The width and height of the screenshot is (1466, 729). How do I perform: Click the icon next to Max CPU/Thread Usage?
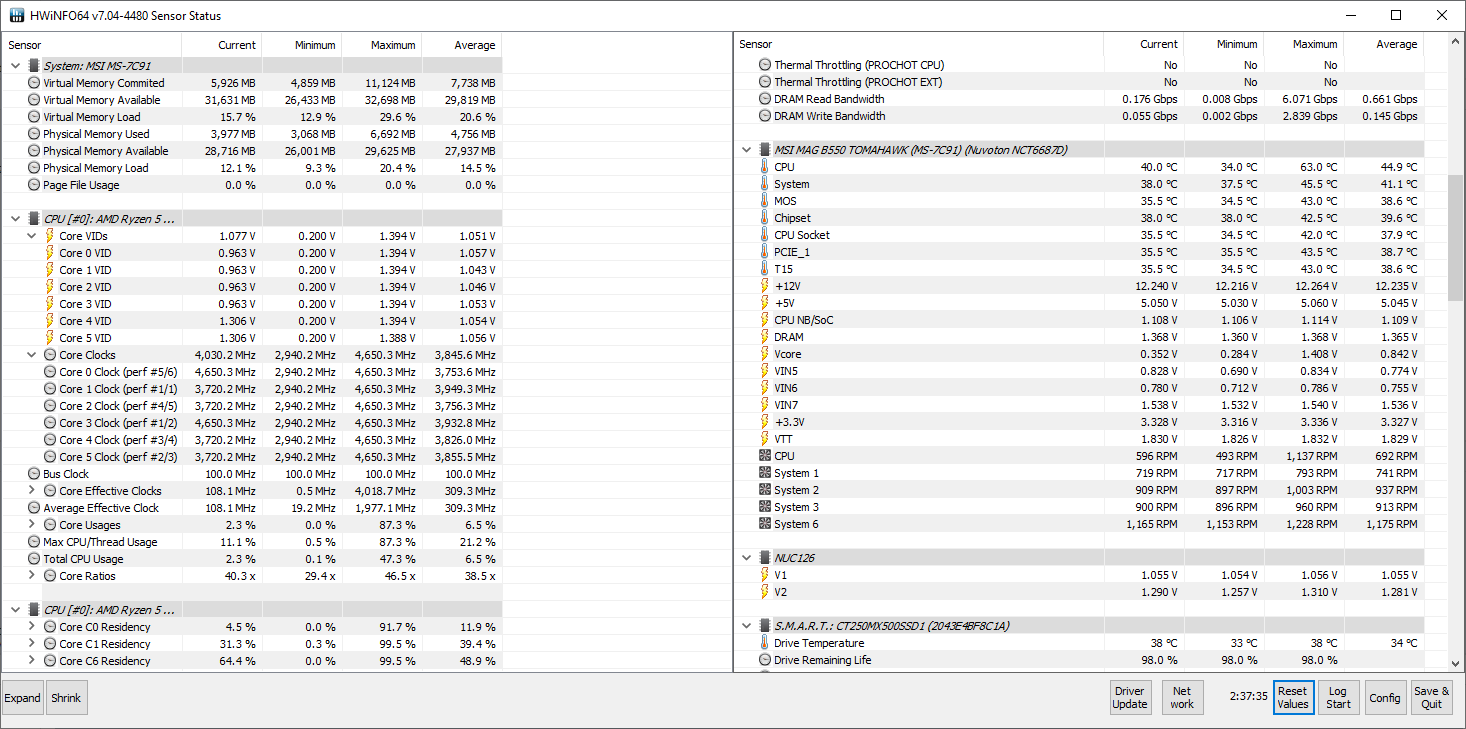pyautogui.click(x=34, y=542)
